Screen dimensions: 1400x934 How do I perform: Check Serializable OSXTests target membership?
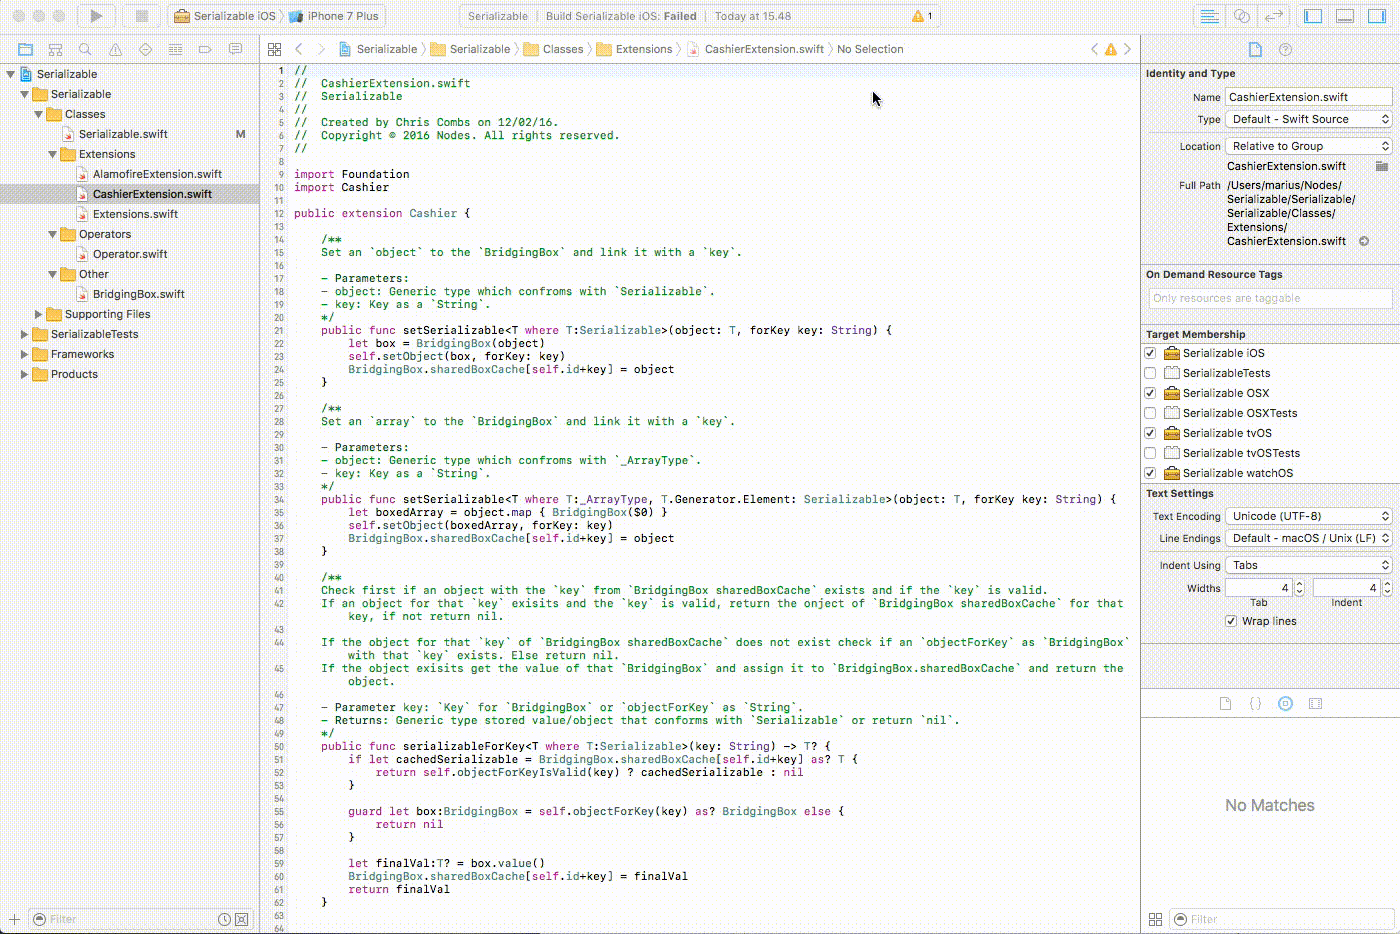tap(1150, 413)
